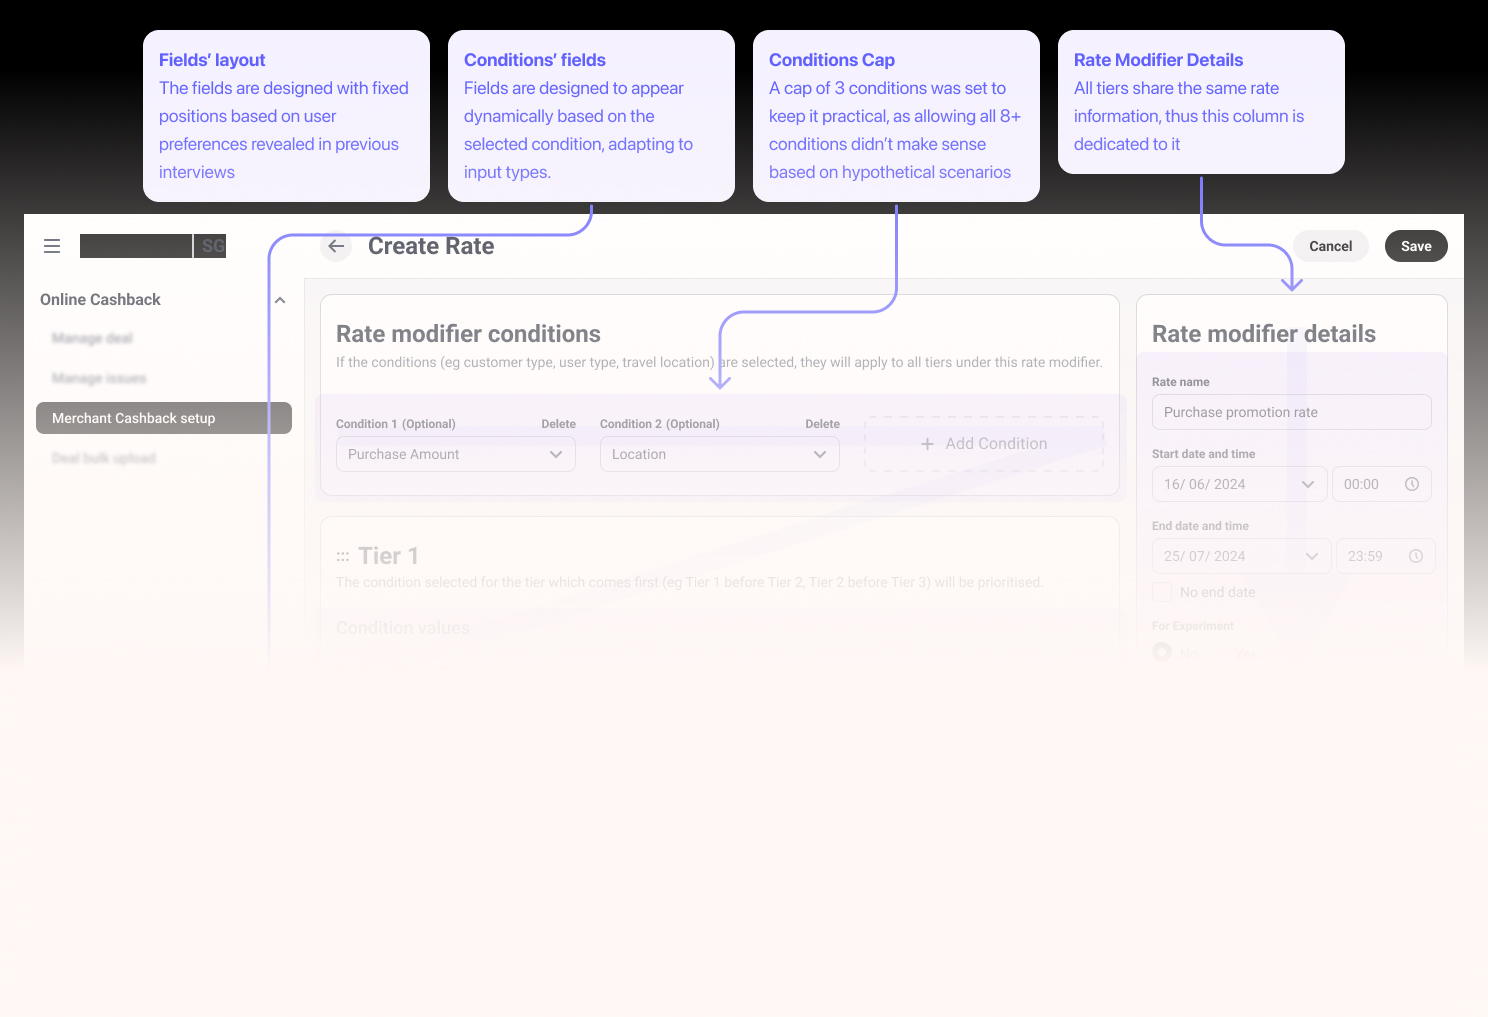Image resolution: width=1488 pixels, height=1017 pixels.
Task: Open the Purchase Amount condition dropdown
Action: click(456, 454)
